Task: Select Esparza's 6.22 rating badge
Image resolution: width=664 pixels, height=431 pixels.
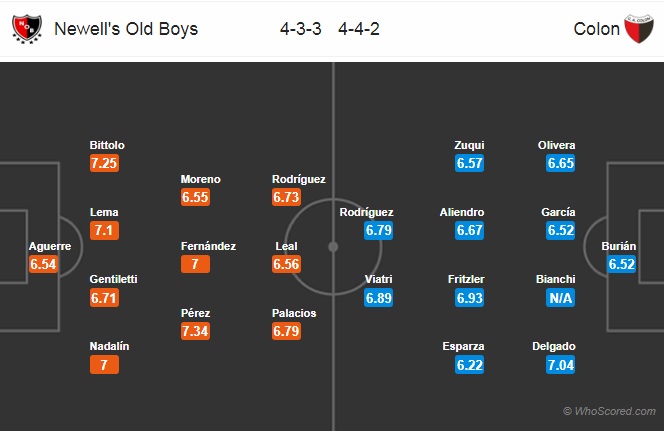Action: coord(469,365)
